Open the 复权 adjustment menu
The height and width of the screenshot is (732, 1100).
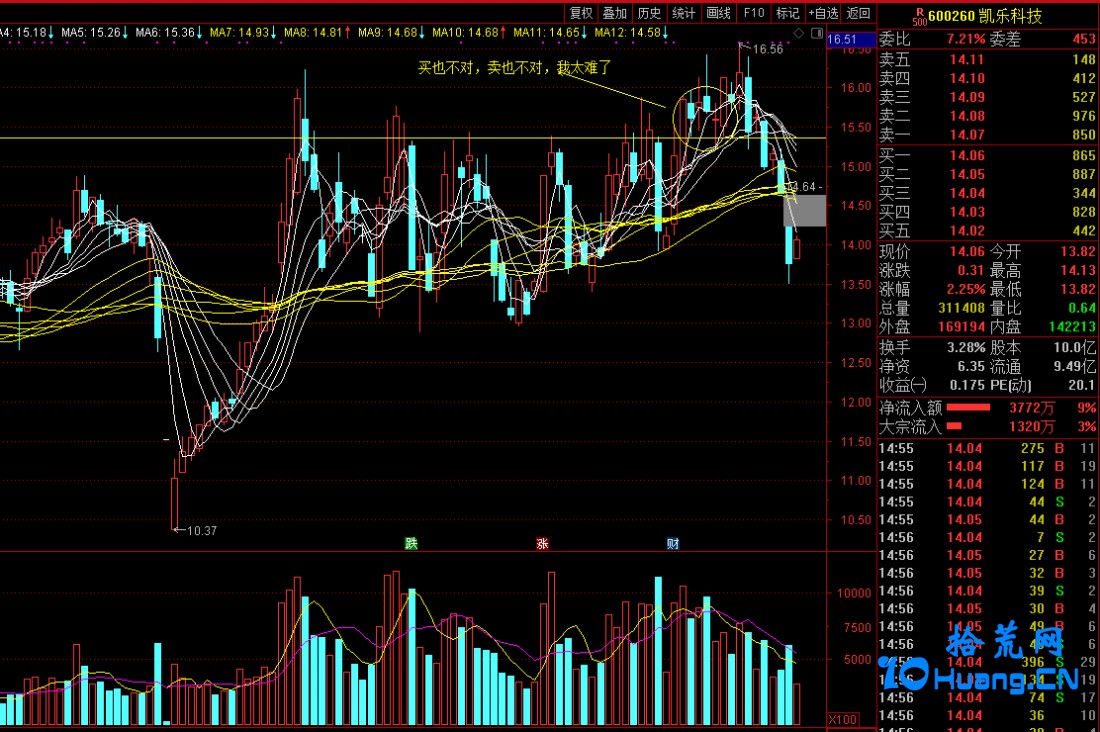pyautogui.click(x=581, y=13)
